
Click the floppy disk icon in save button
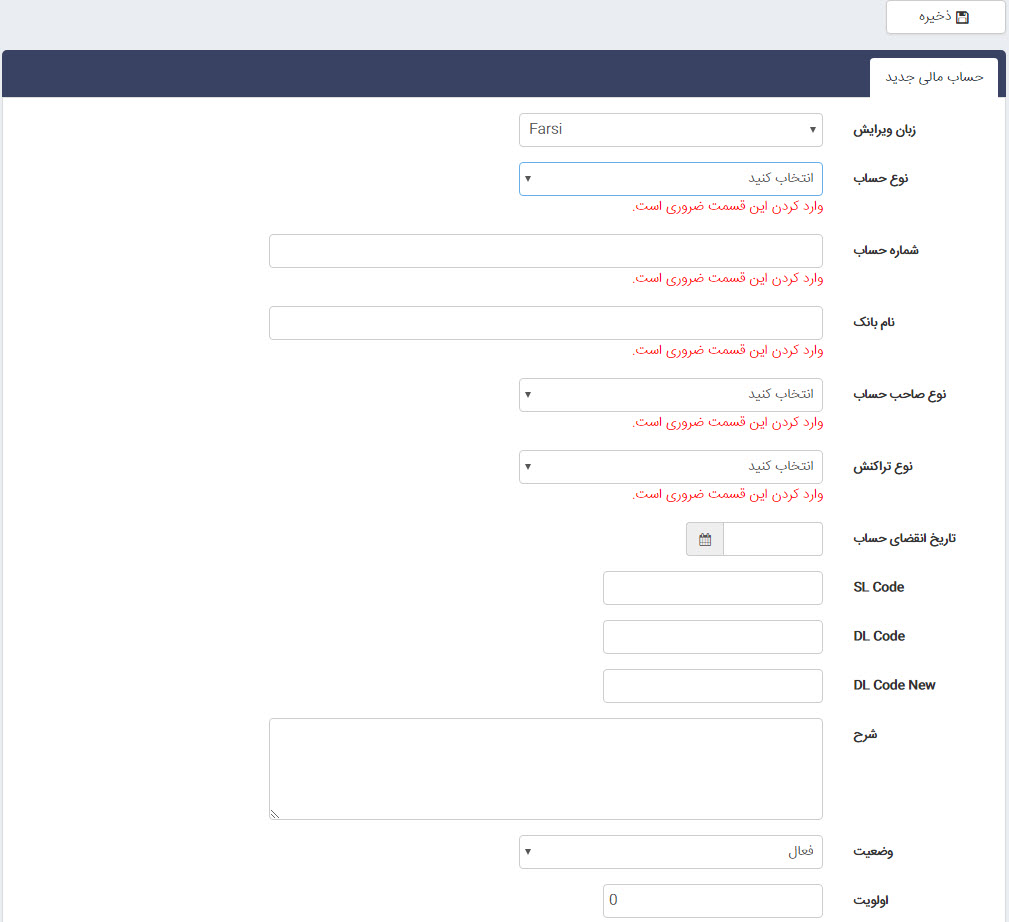pos(962,17)
